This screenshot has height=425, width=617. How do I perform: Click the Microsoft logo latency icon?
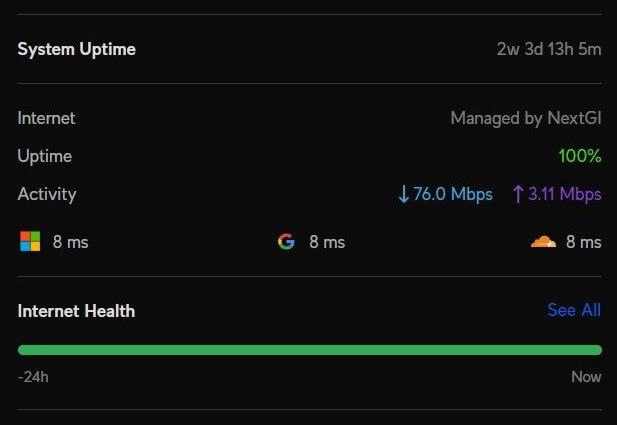[30, 242]
